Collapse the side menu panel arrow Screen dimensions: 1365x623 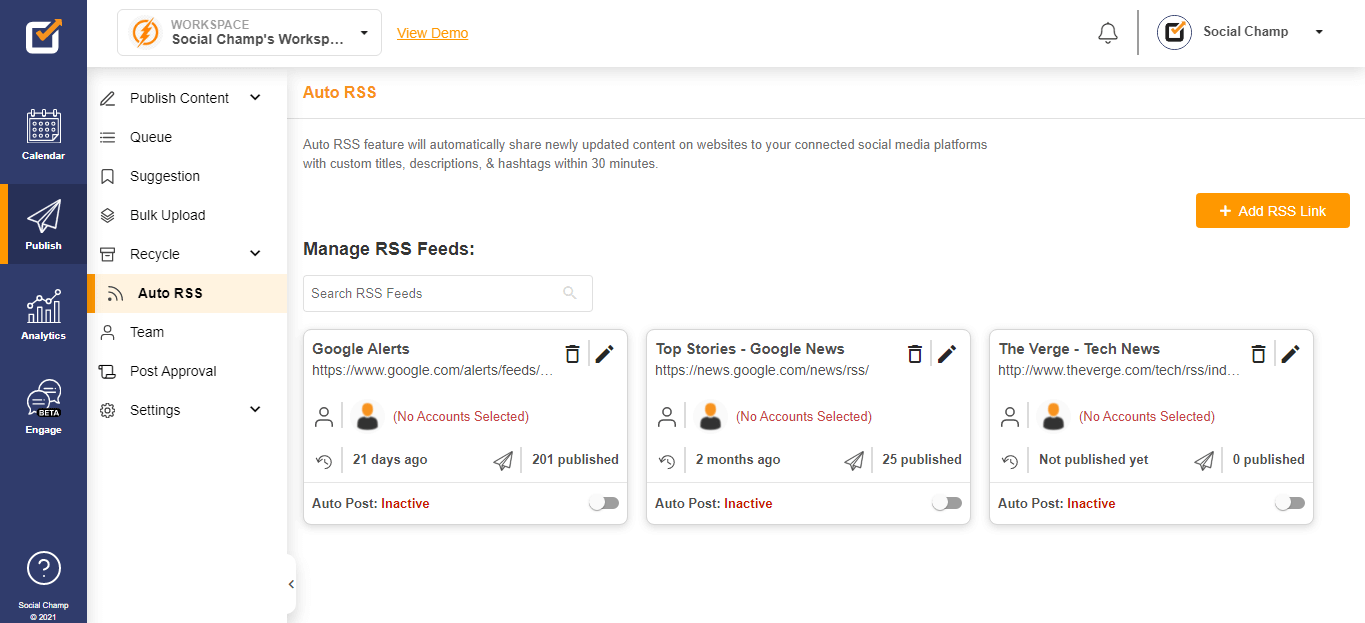(x=291, y=584)
